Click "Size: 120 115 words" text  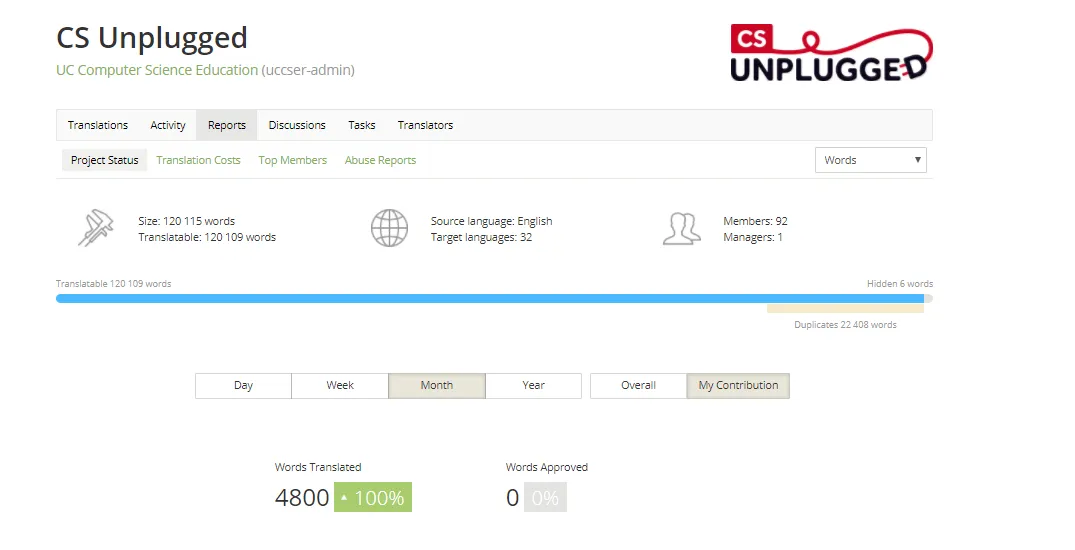186,221
